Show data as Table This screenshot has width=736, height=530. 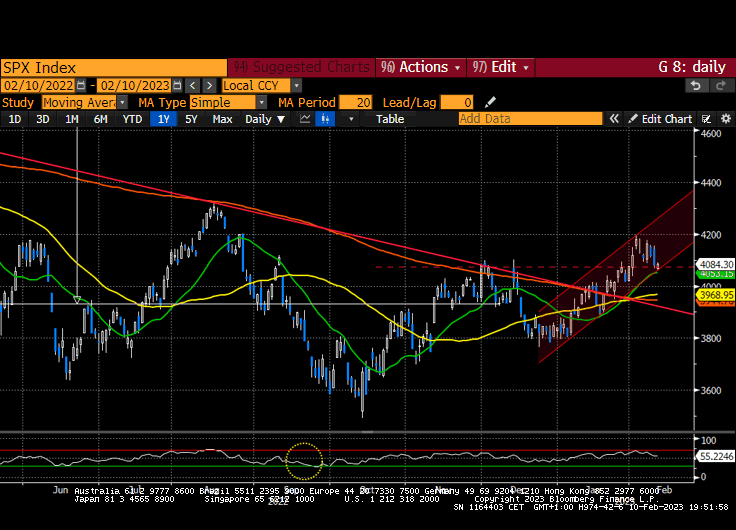(x=390, y=119)
